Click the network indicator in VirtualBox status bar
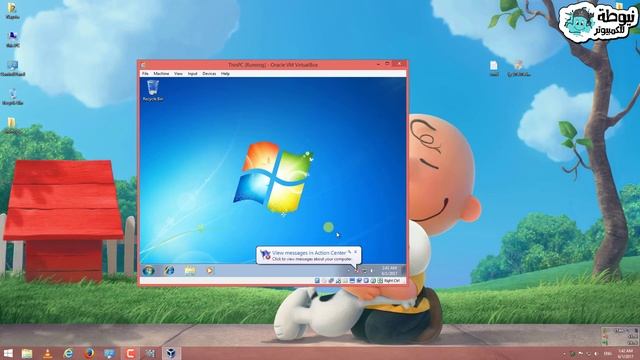This screenshot has height=360, width=640. pyautogui.click(x=338, y=281)
